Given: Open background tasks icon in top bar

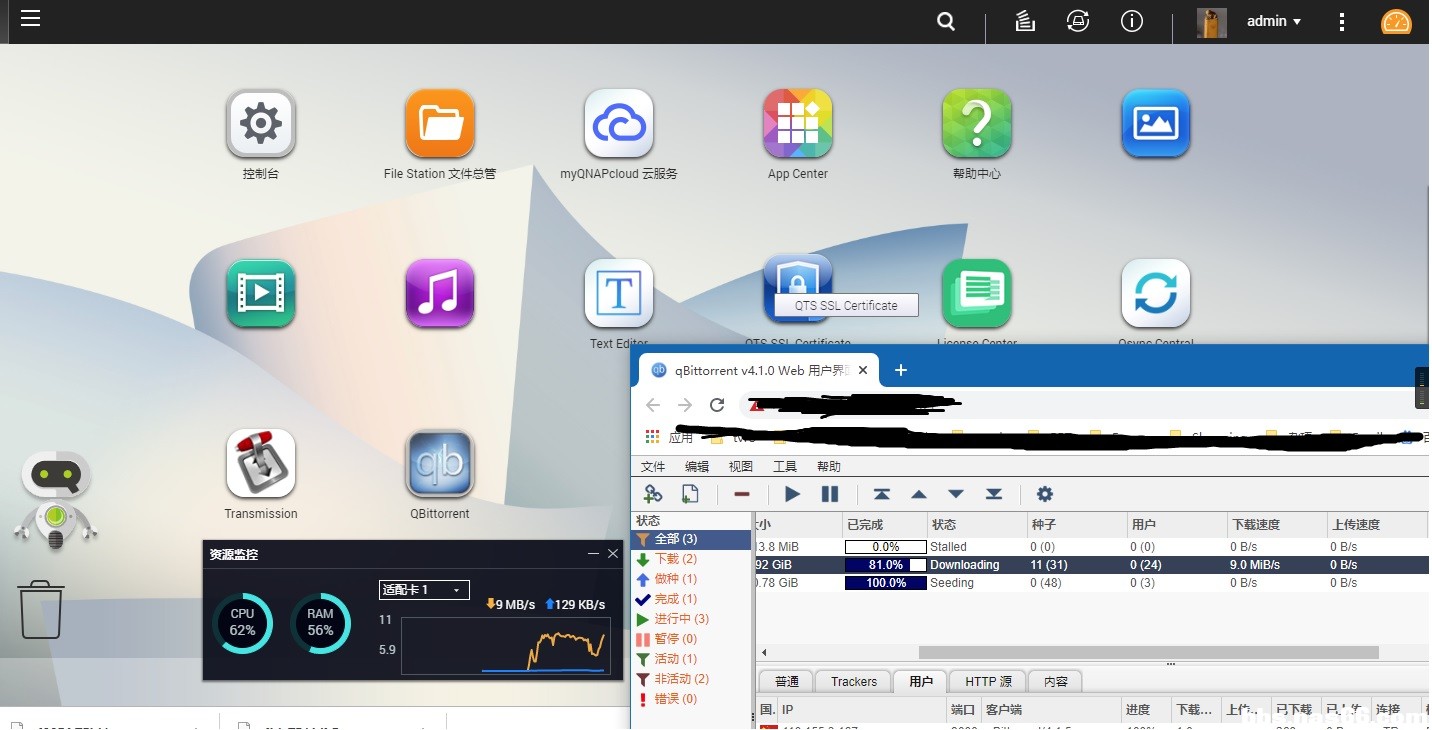Looking at the screenshot, I should (x=1025, y=21).
